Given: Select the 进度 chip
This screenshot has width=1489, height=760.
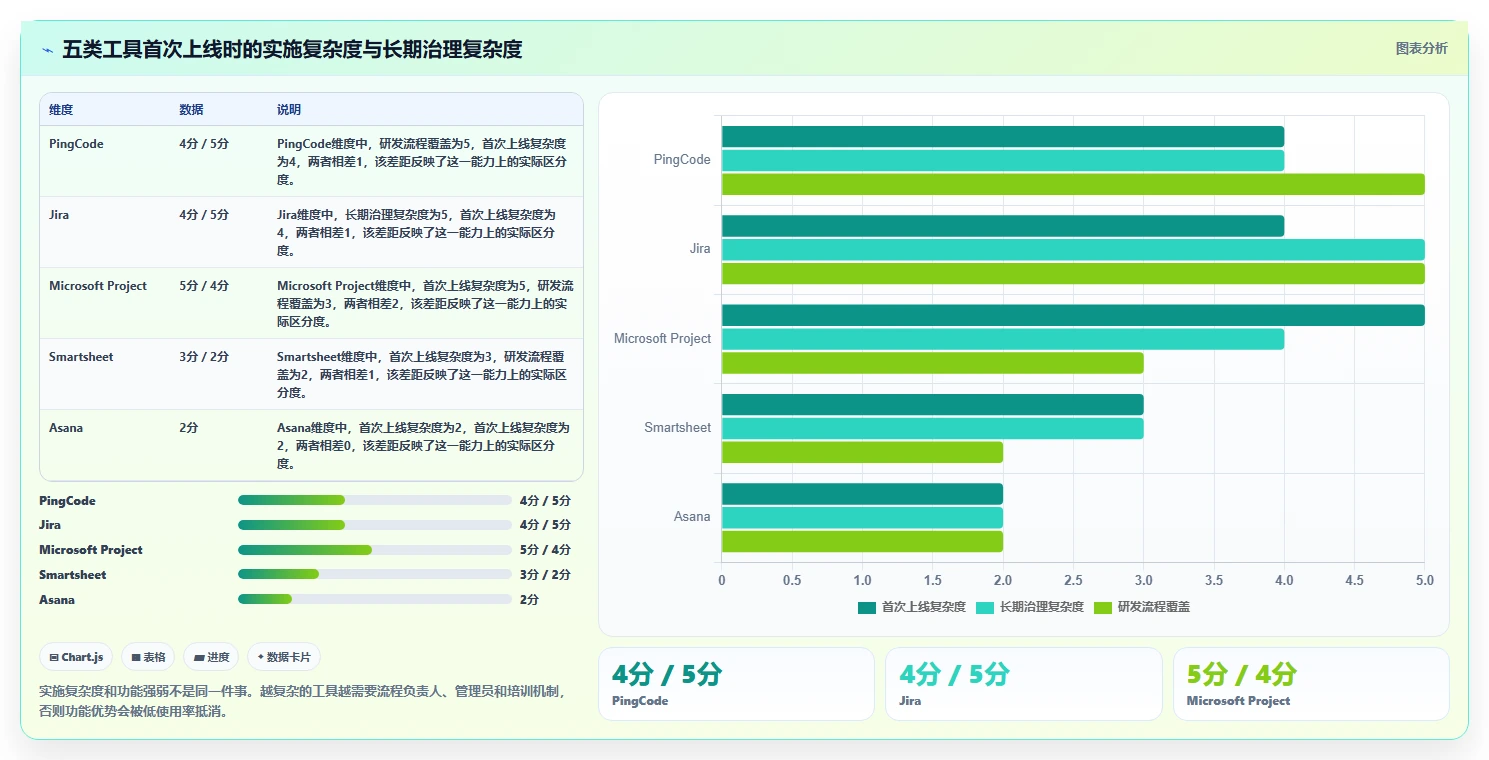Looking at the screenshot, I should (211, 657).
